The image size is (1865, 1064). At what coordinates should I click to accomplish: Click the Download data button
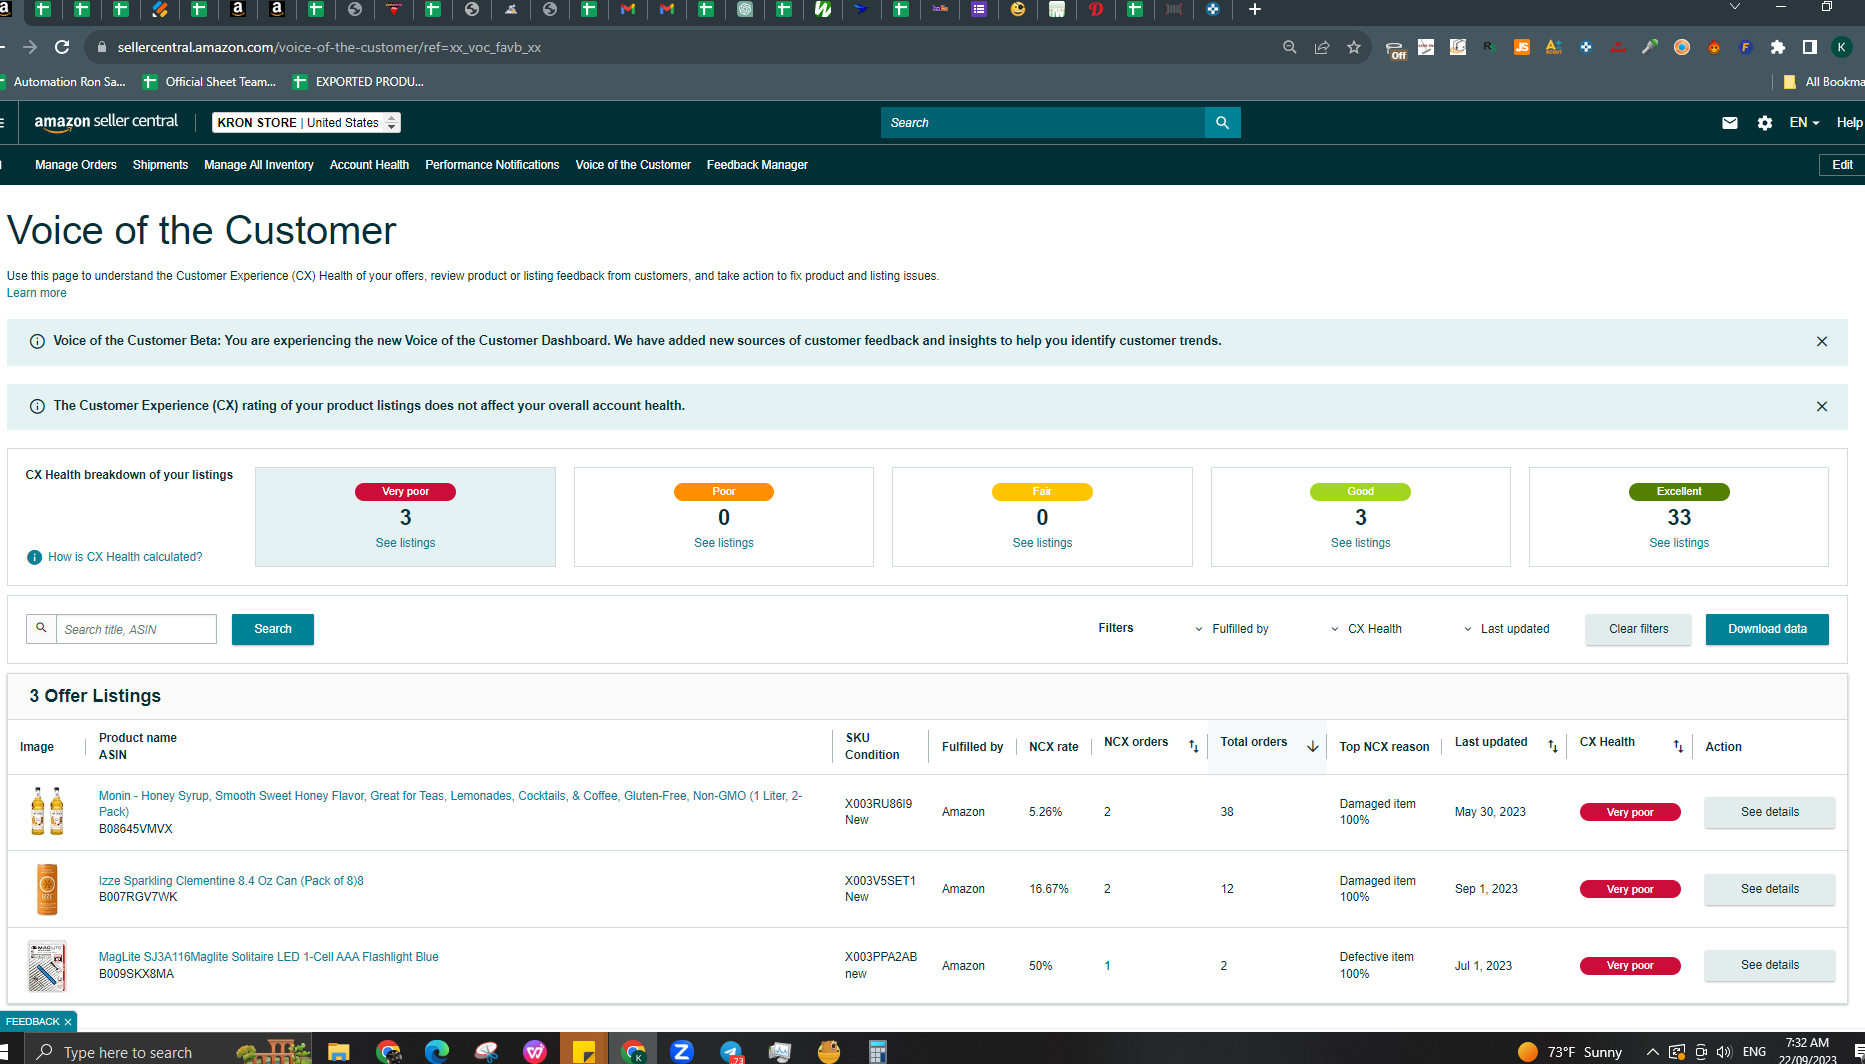click(1767, 629)
